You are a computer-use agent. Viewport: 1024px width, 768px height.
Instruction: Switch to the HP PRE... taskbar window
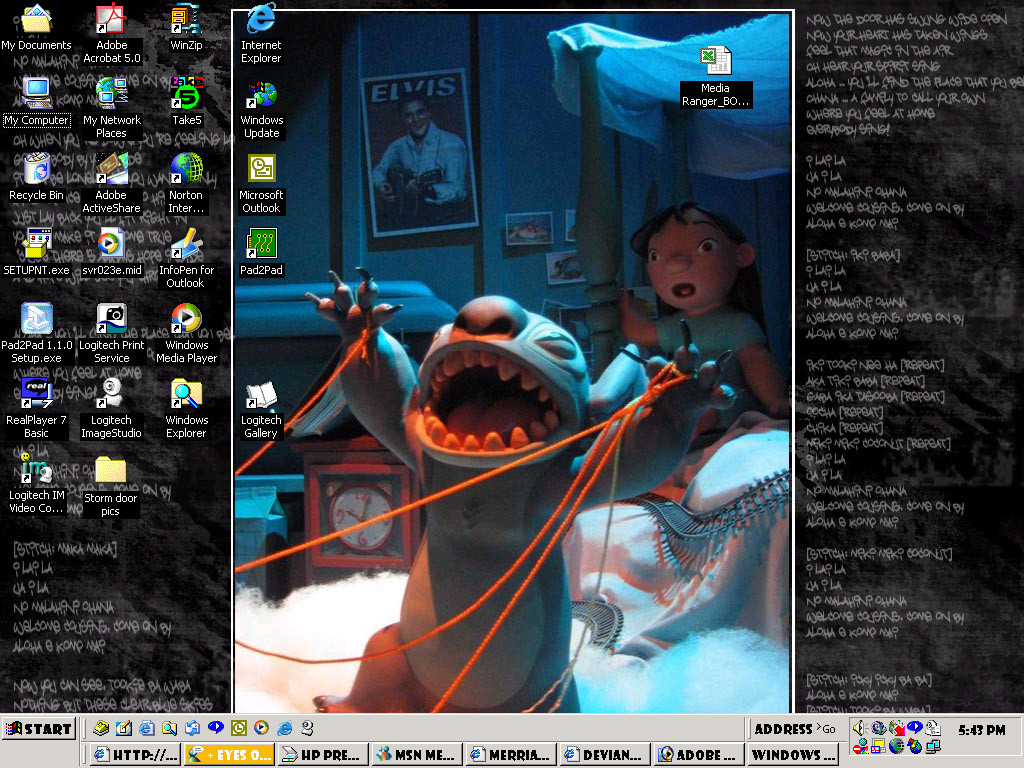click(323, 755)
